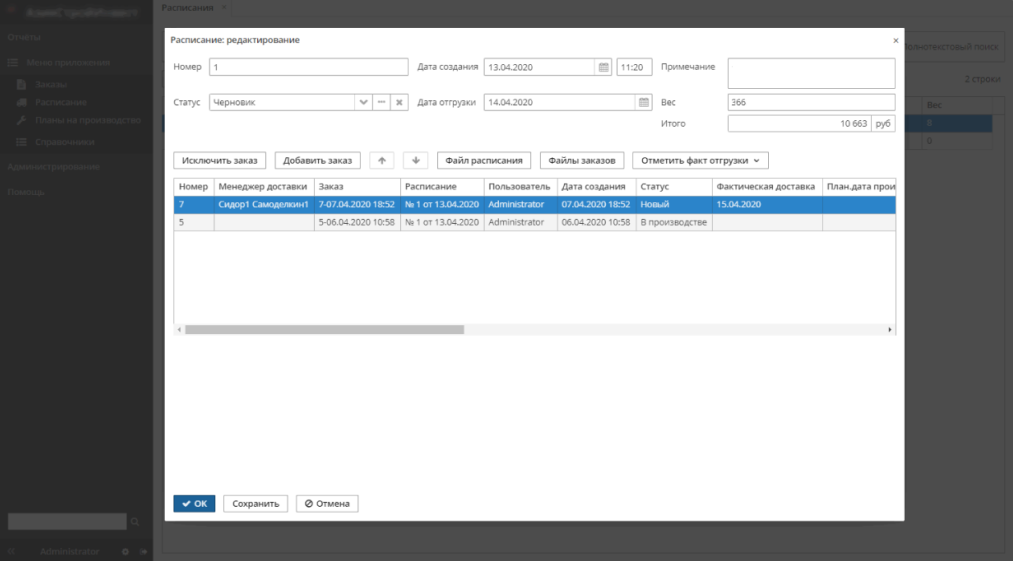Click the ellipsis lookup button beside Статус
Image resolution: width=1013 pixels, height=561 pixels.
pyautogui.click(x=381, y=102)
